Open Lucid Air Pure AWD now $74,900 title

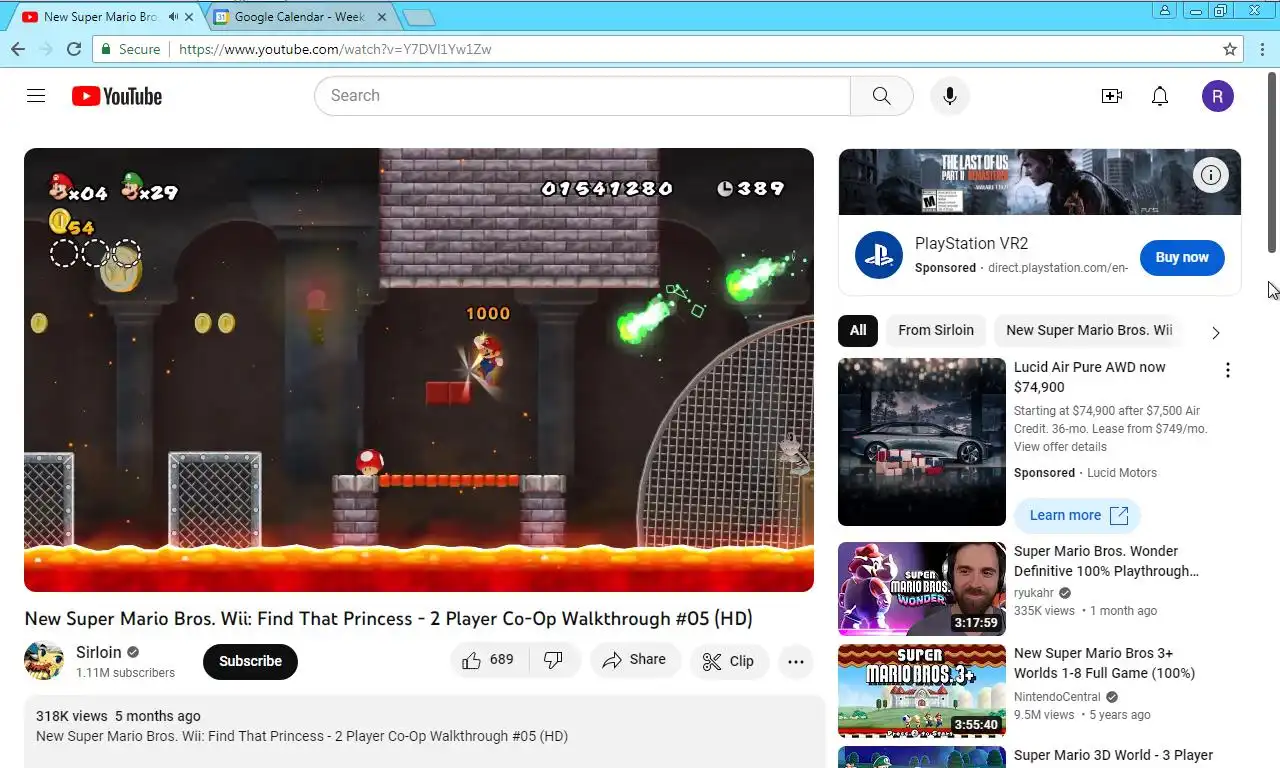pos(1089,377)
